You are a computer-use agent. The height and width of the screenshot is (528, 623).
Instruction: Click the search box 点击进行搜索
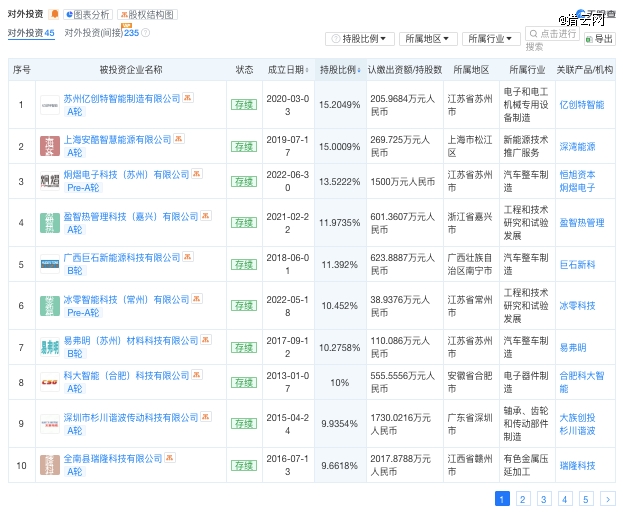[x=552, y=34]
